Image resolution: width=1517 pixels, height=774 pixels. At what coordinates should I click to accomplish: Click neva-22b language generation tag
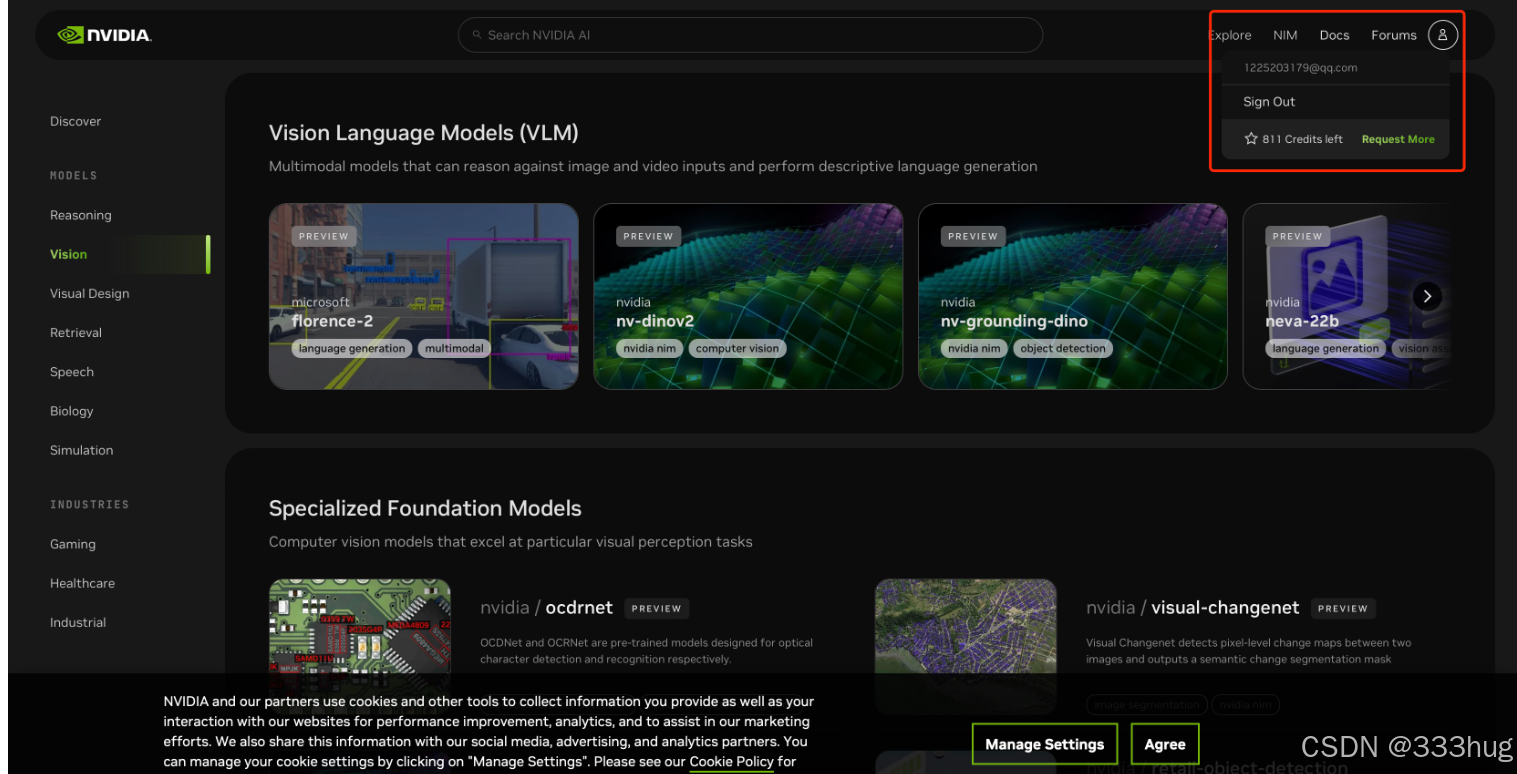tap(1325, 349)
